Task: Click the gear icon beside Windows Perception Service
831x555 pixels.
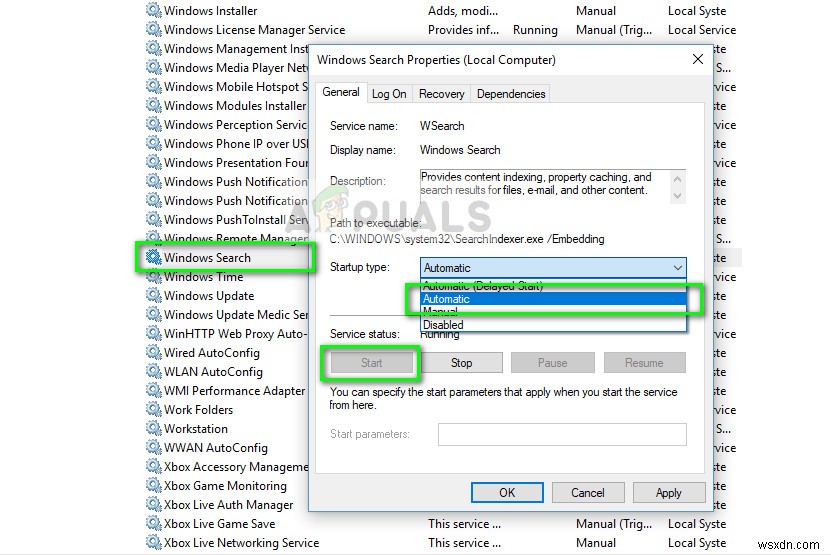Action: 154,125
